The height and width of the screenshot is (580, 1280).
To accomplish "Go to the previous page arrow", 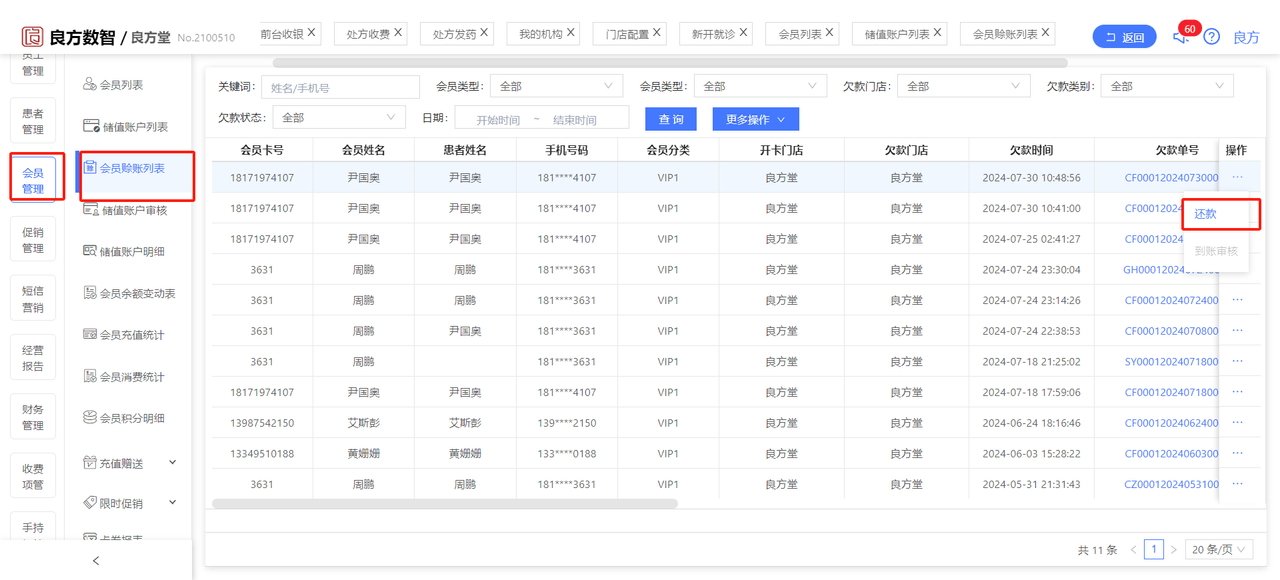I will click(x=1133, y=550).
